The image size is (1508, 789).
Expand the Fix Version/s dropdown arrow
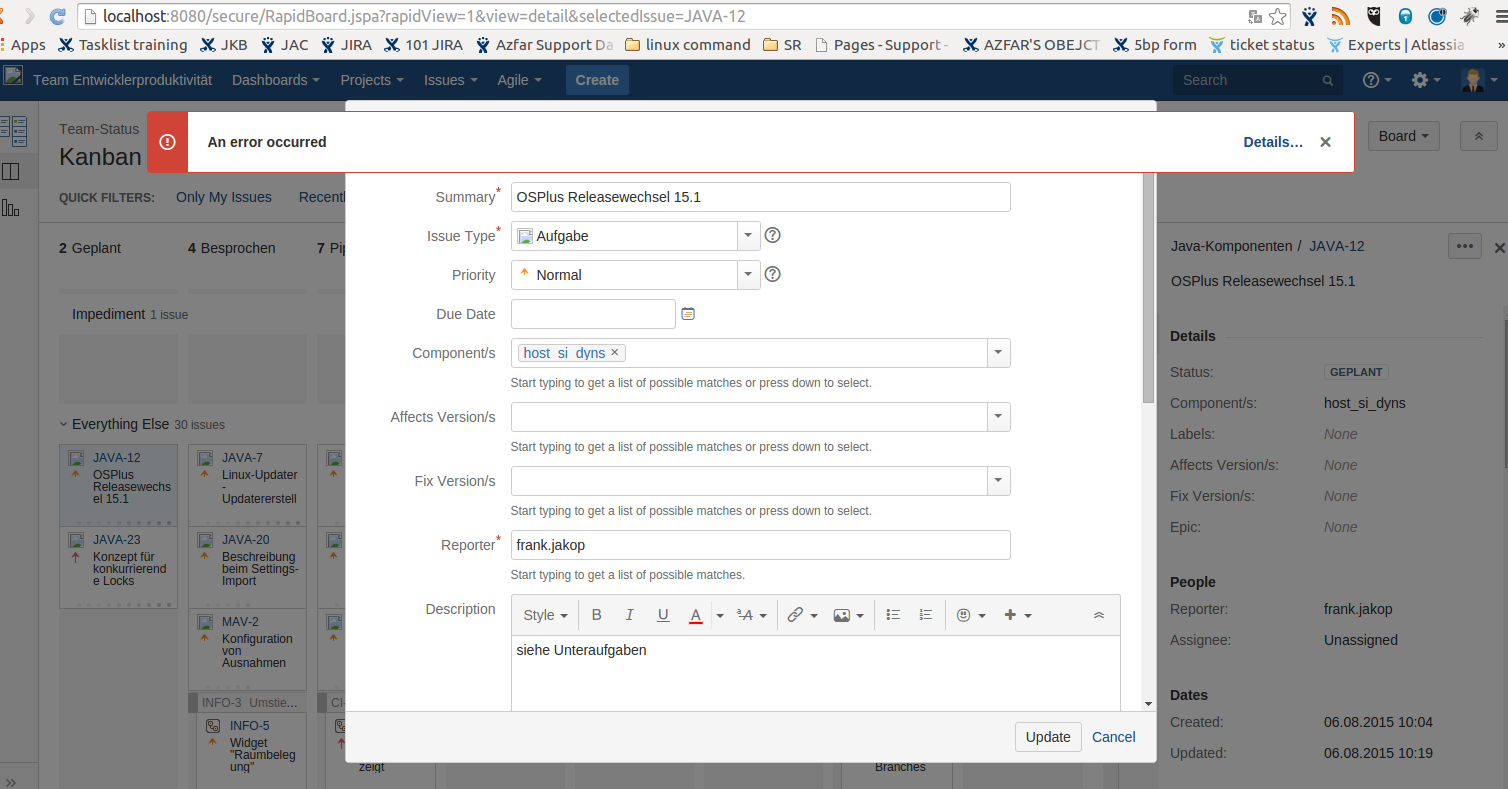point(999,481)
